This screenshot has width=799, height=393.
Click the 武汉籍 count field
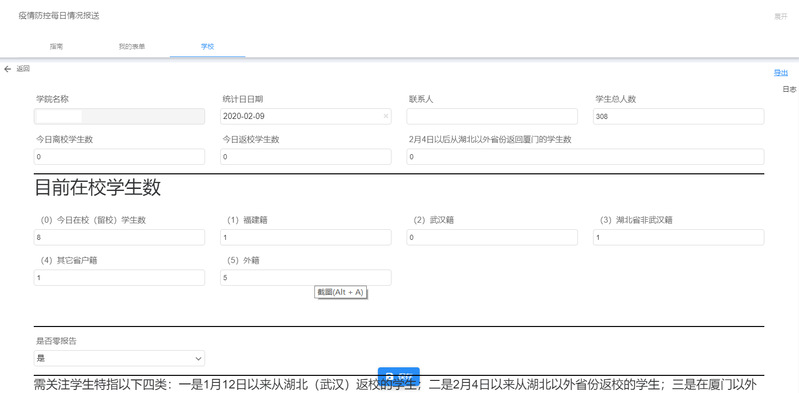492,237
